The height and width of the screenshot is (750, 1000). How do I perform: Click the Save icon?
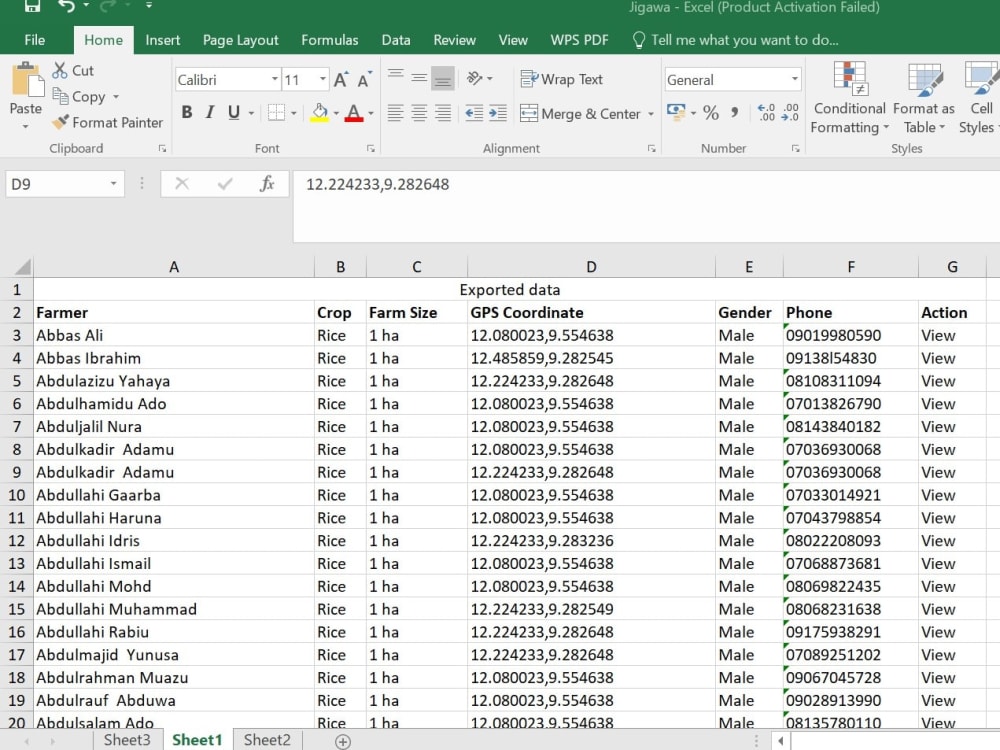[x=33, y=7]
